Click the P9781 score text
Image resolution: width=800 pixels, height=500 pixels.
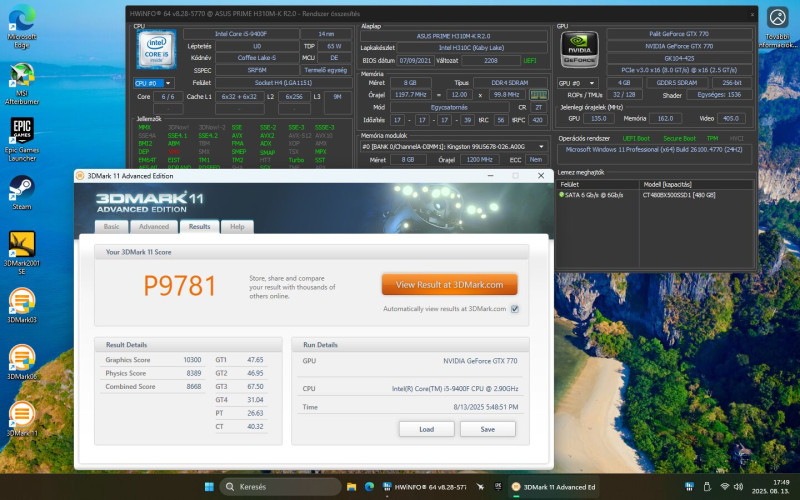click(180, 286)
